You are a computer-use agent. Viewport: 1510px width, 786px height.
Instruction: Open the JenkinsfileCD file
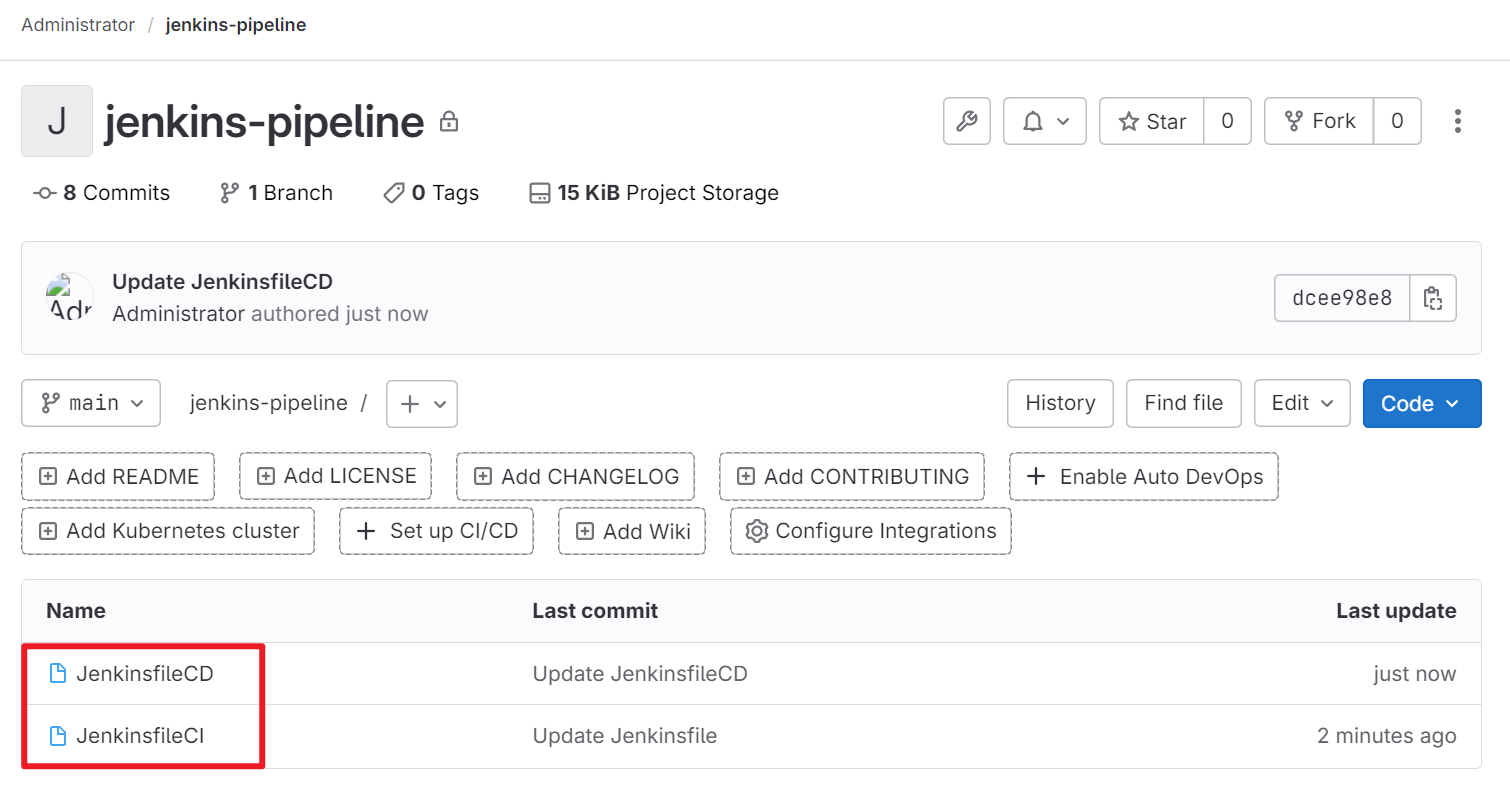[x=145, y=674]
